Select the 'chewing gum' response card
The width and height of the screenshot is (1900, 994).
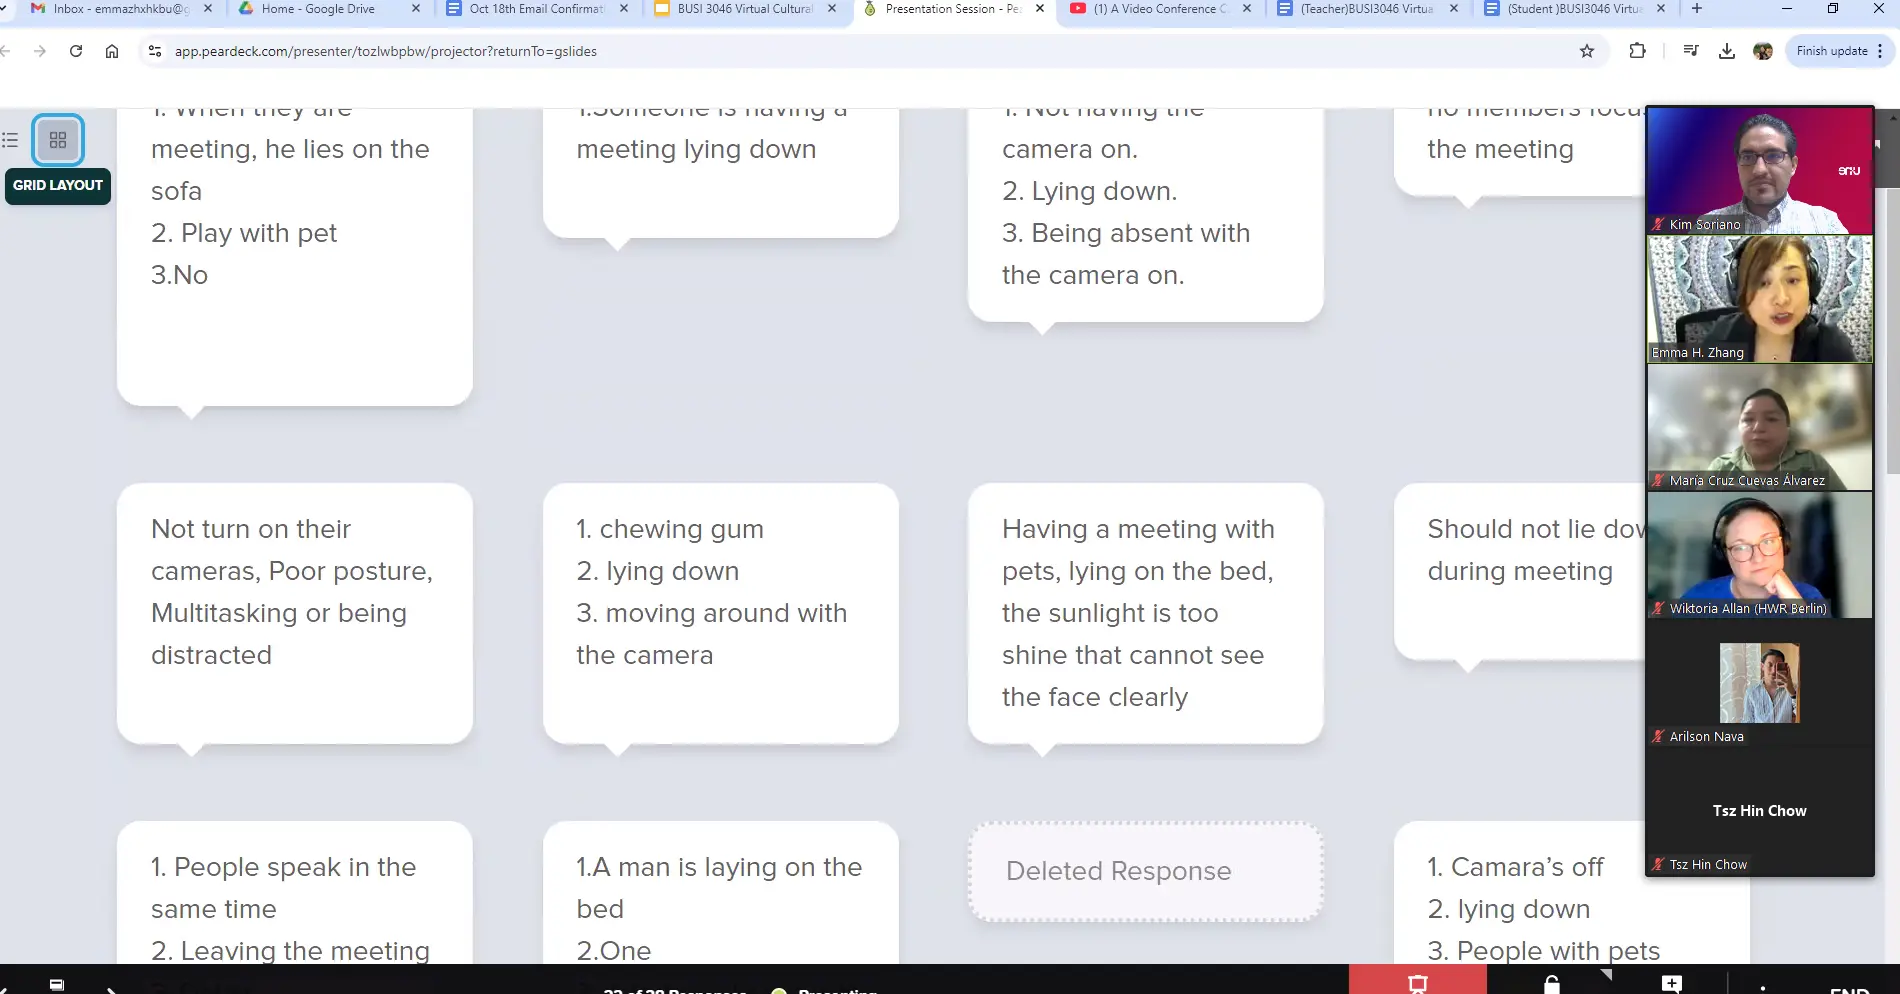pos(720,612)
